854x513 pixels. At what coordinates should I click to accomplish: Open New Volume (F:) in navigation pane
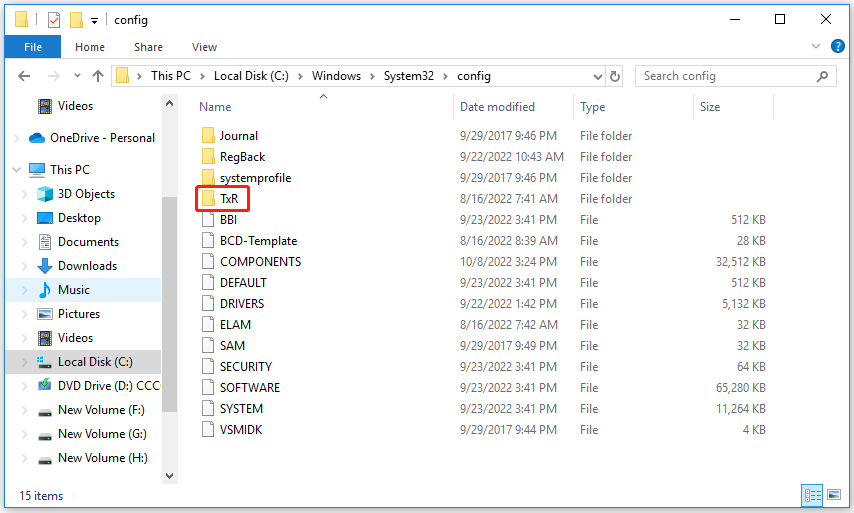[101, 410]
